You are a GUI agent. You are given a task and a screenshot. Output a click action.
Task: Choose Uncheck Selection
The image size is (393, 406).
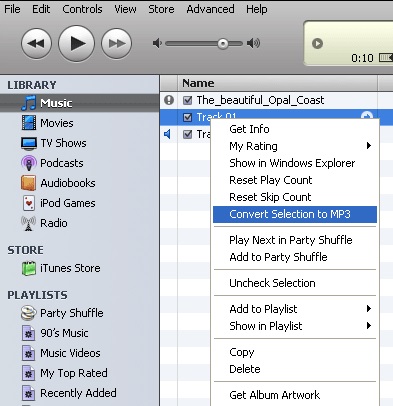tap(295, 283)
